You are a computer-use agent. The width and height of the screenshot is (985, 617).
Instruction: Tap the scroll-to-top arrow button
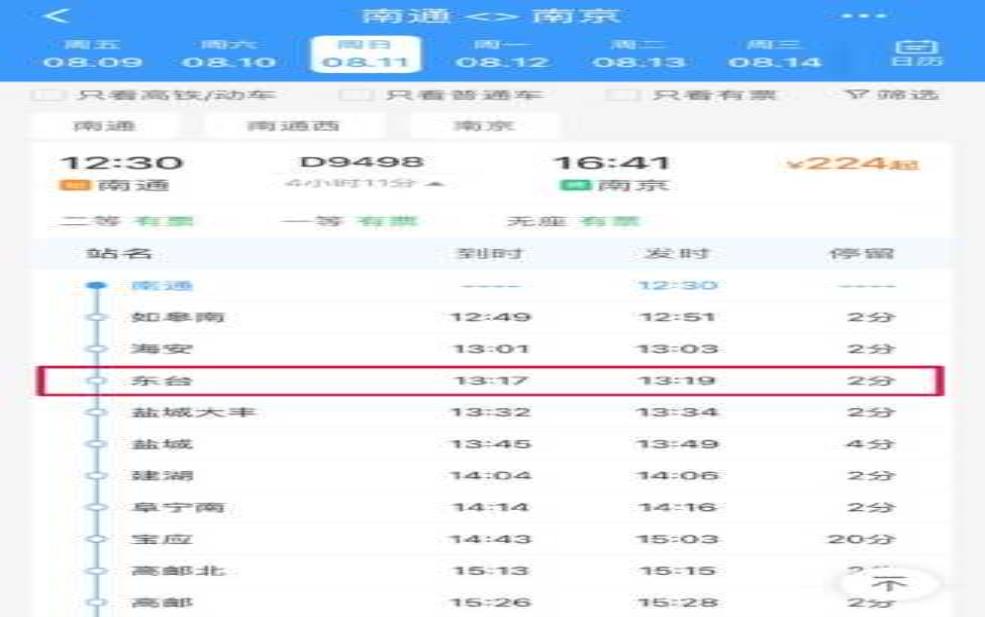pyautogui.click(x=889, y=584)
